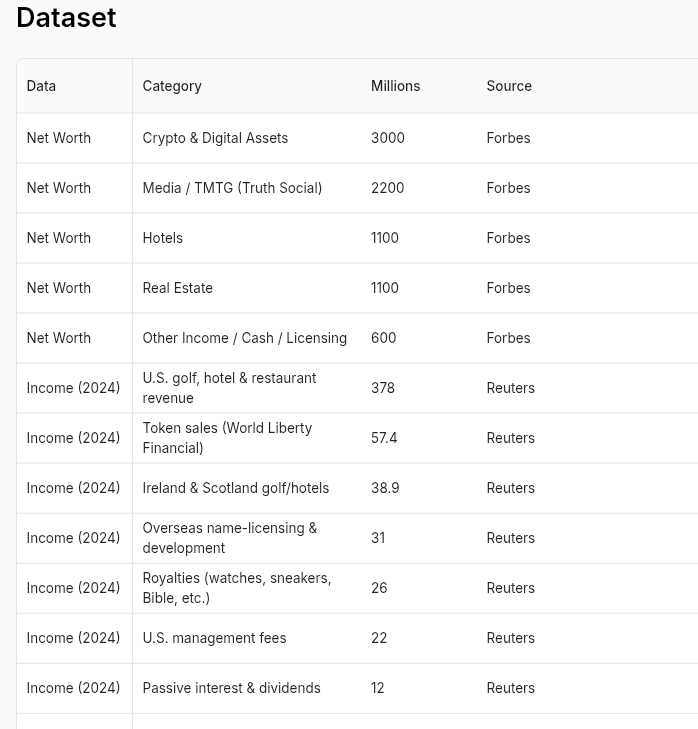The height and width of the screenshot is (729, 698).
Task: Click the Dataset heading
Action: (x=66, y=18)
